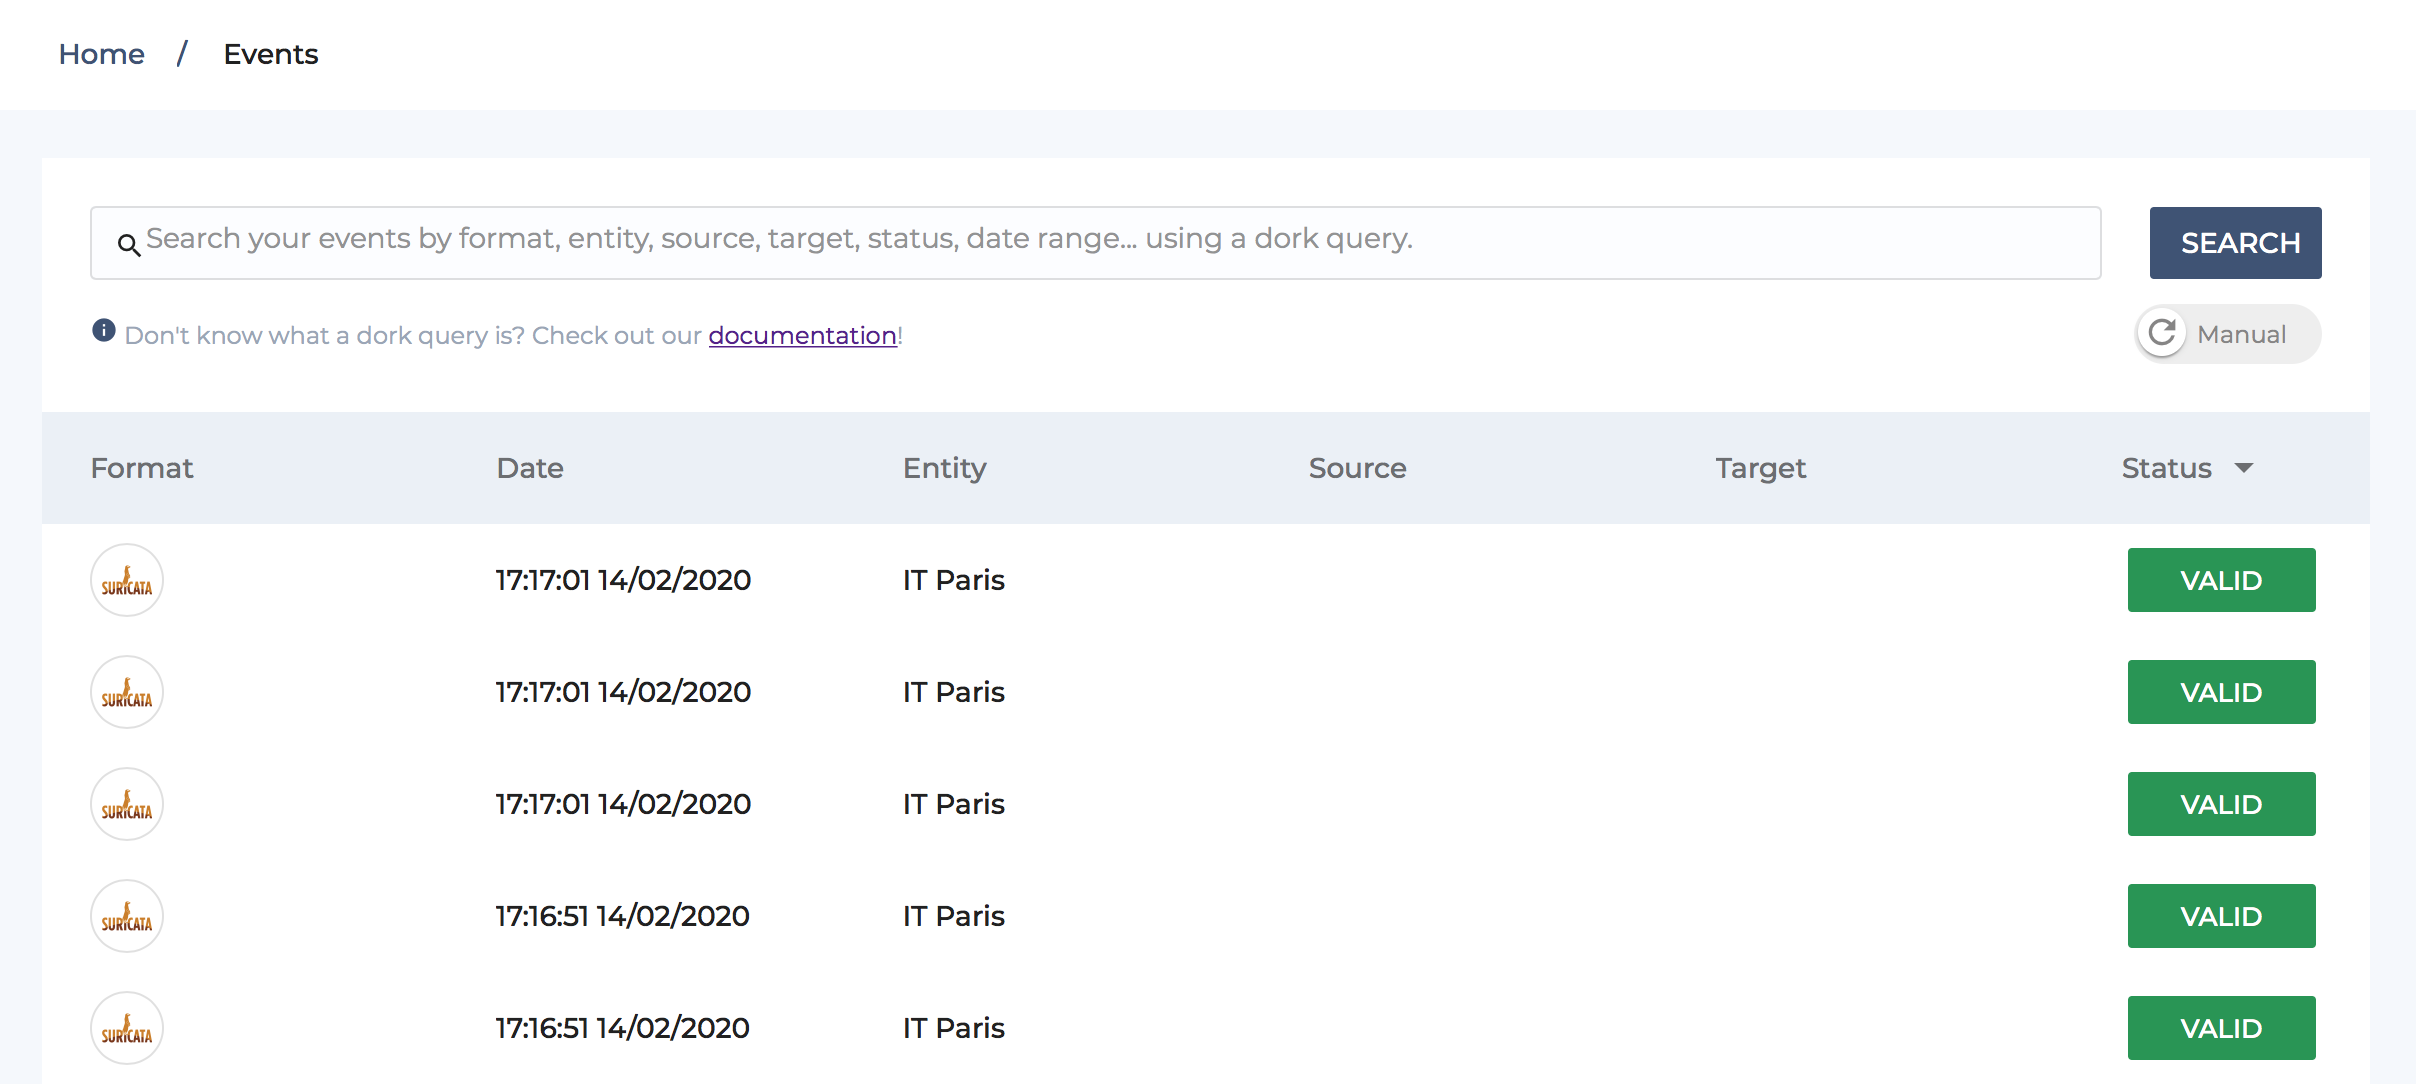Click the Suricata icon in the second row

click(x=127, y=692)
